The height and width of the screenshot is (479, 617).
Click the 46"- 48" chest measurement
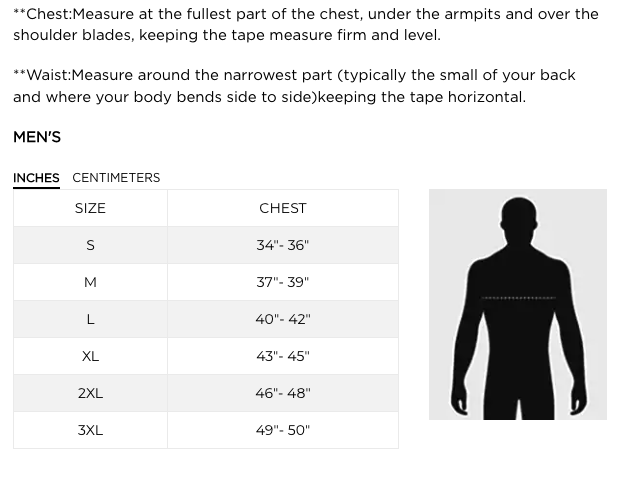coord(282,393)
